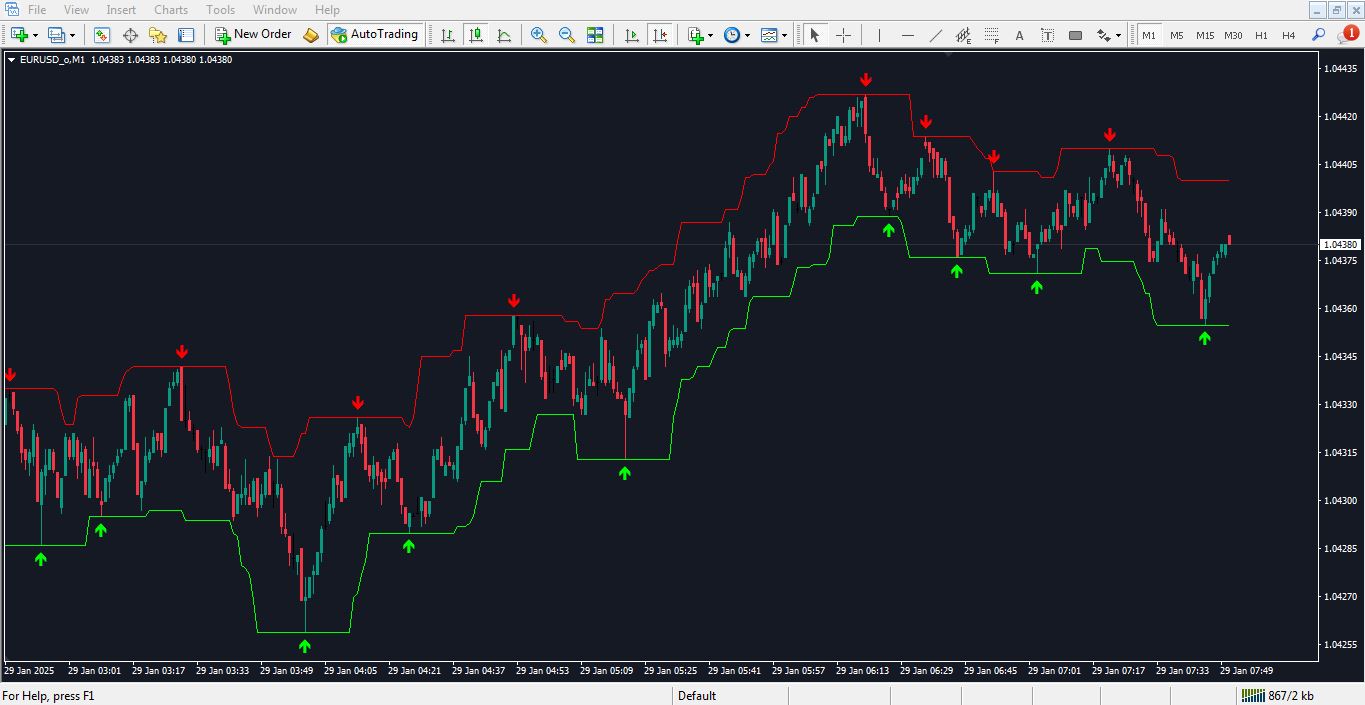
Task: Switch to the M15 timeframe
Action: coord(1205,35)
